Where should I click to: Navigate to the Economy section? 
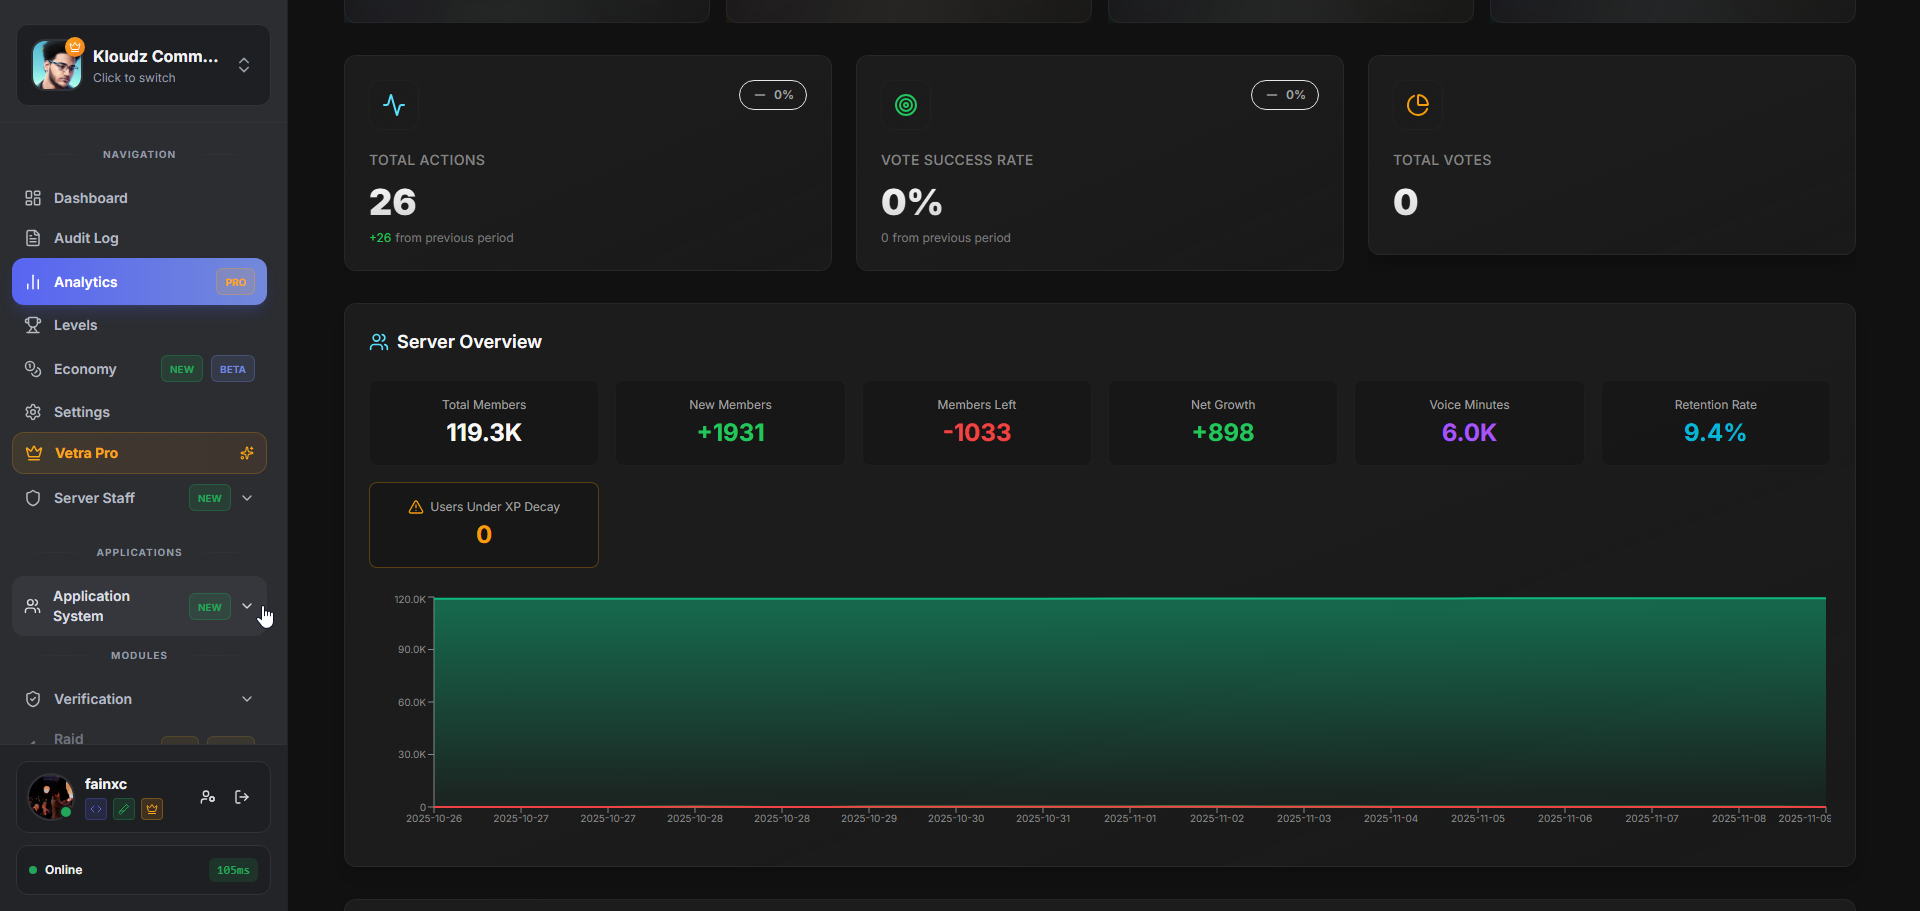point(85,369)
